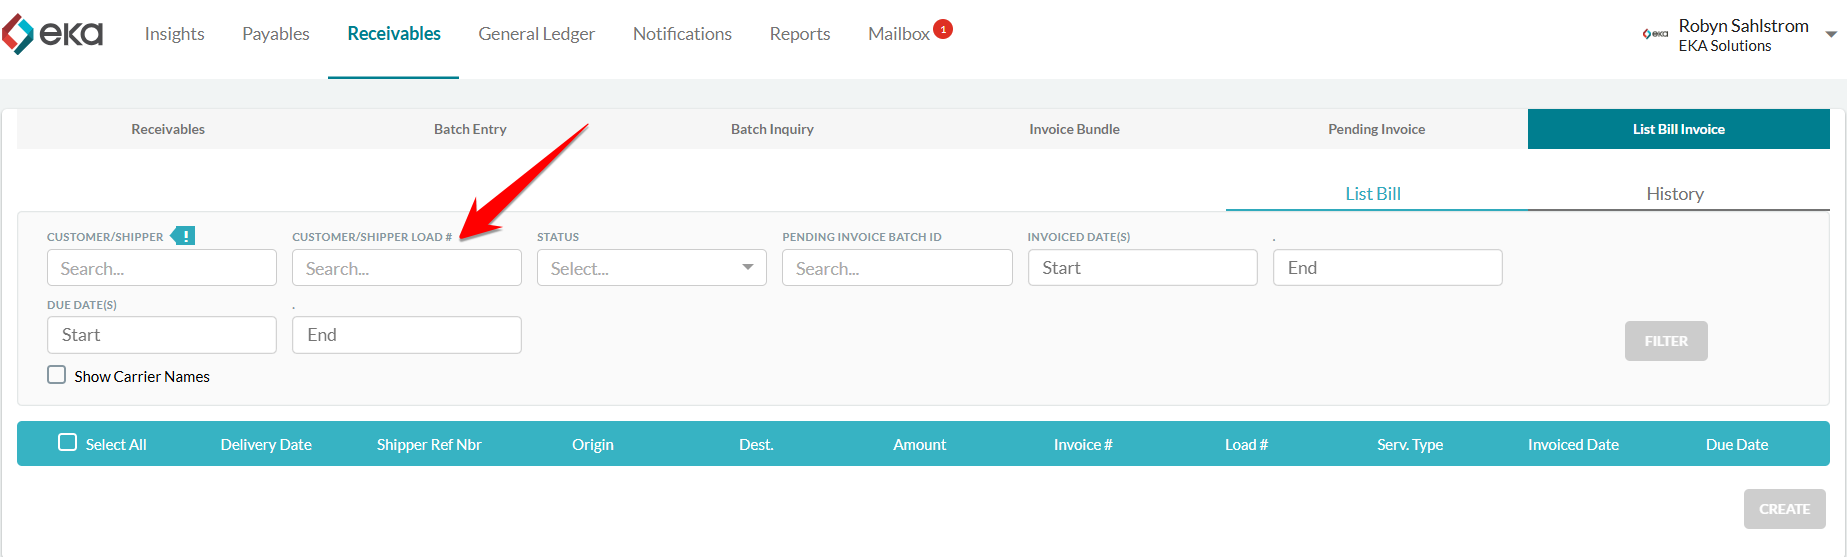Click the Shipper Ref Nbr column header
This screenshot has width=1847, height=557.
(x=429, y=444)
